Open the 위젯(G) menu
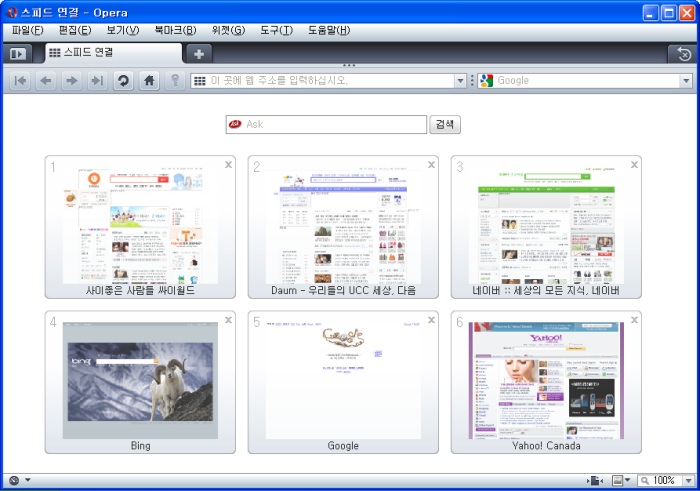 click(x=228, y=30)
